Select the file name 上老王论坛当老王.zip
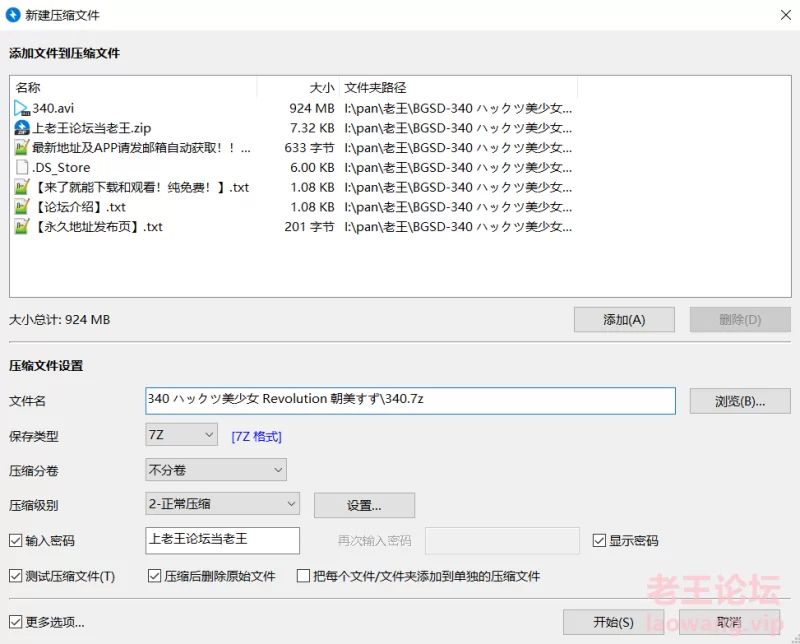 92,128
